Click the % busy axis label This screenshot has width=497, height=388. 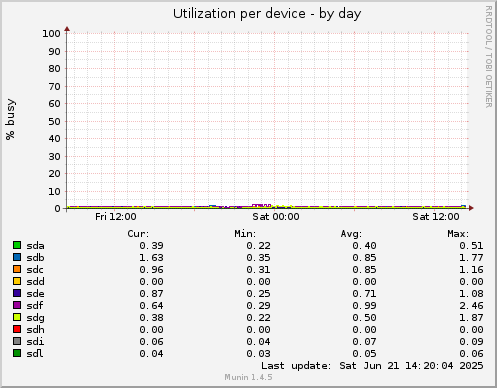pos(10,119)
